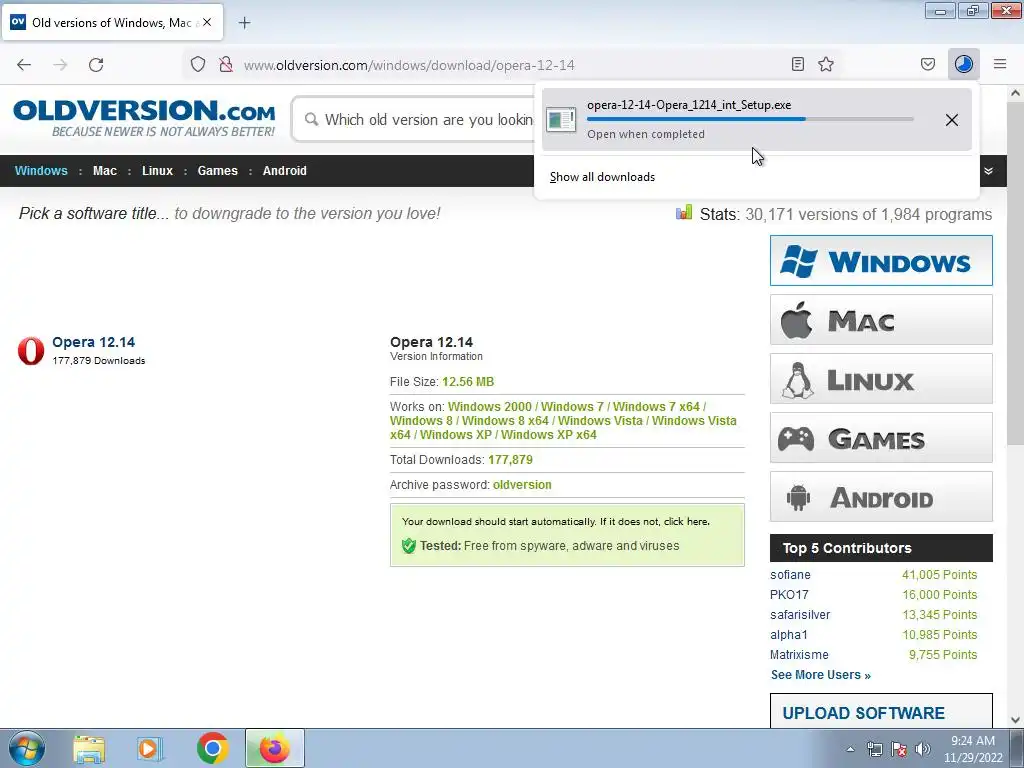Launch Windows Media Player from taskbar

pyautogui.click(x=150, y=748)
